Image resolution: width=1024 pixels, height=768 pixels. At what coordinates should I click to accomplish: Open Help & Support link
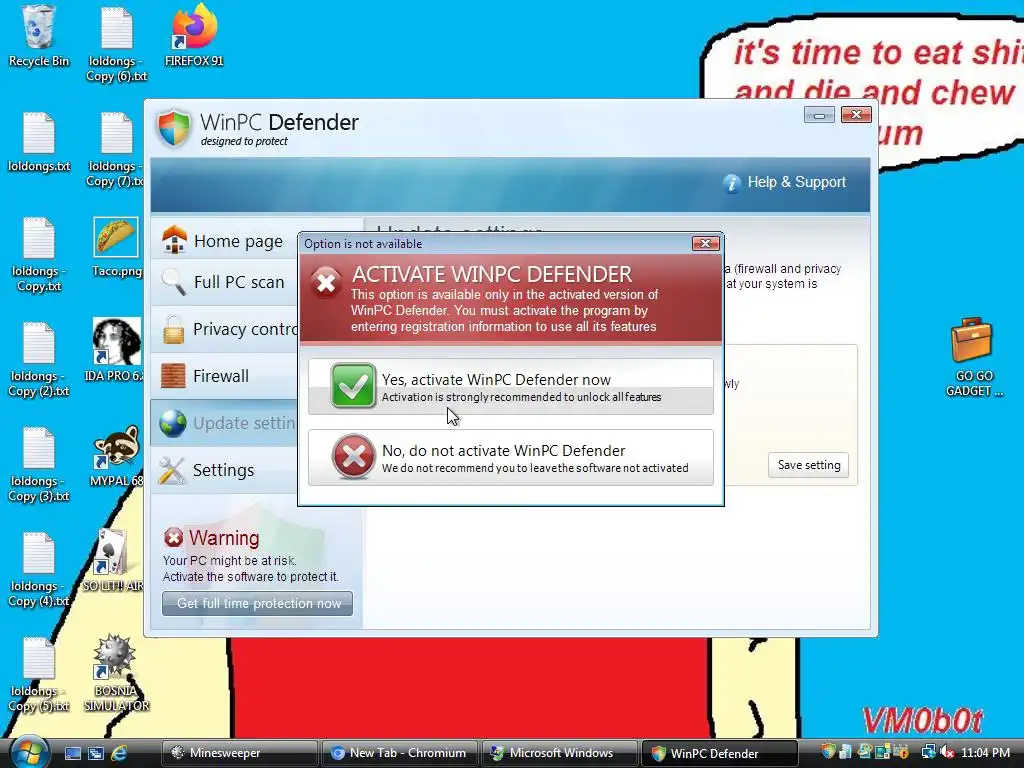pos(796,182)
